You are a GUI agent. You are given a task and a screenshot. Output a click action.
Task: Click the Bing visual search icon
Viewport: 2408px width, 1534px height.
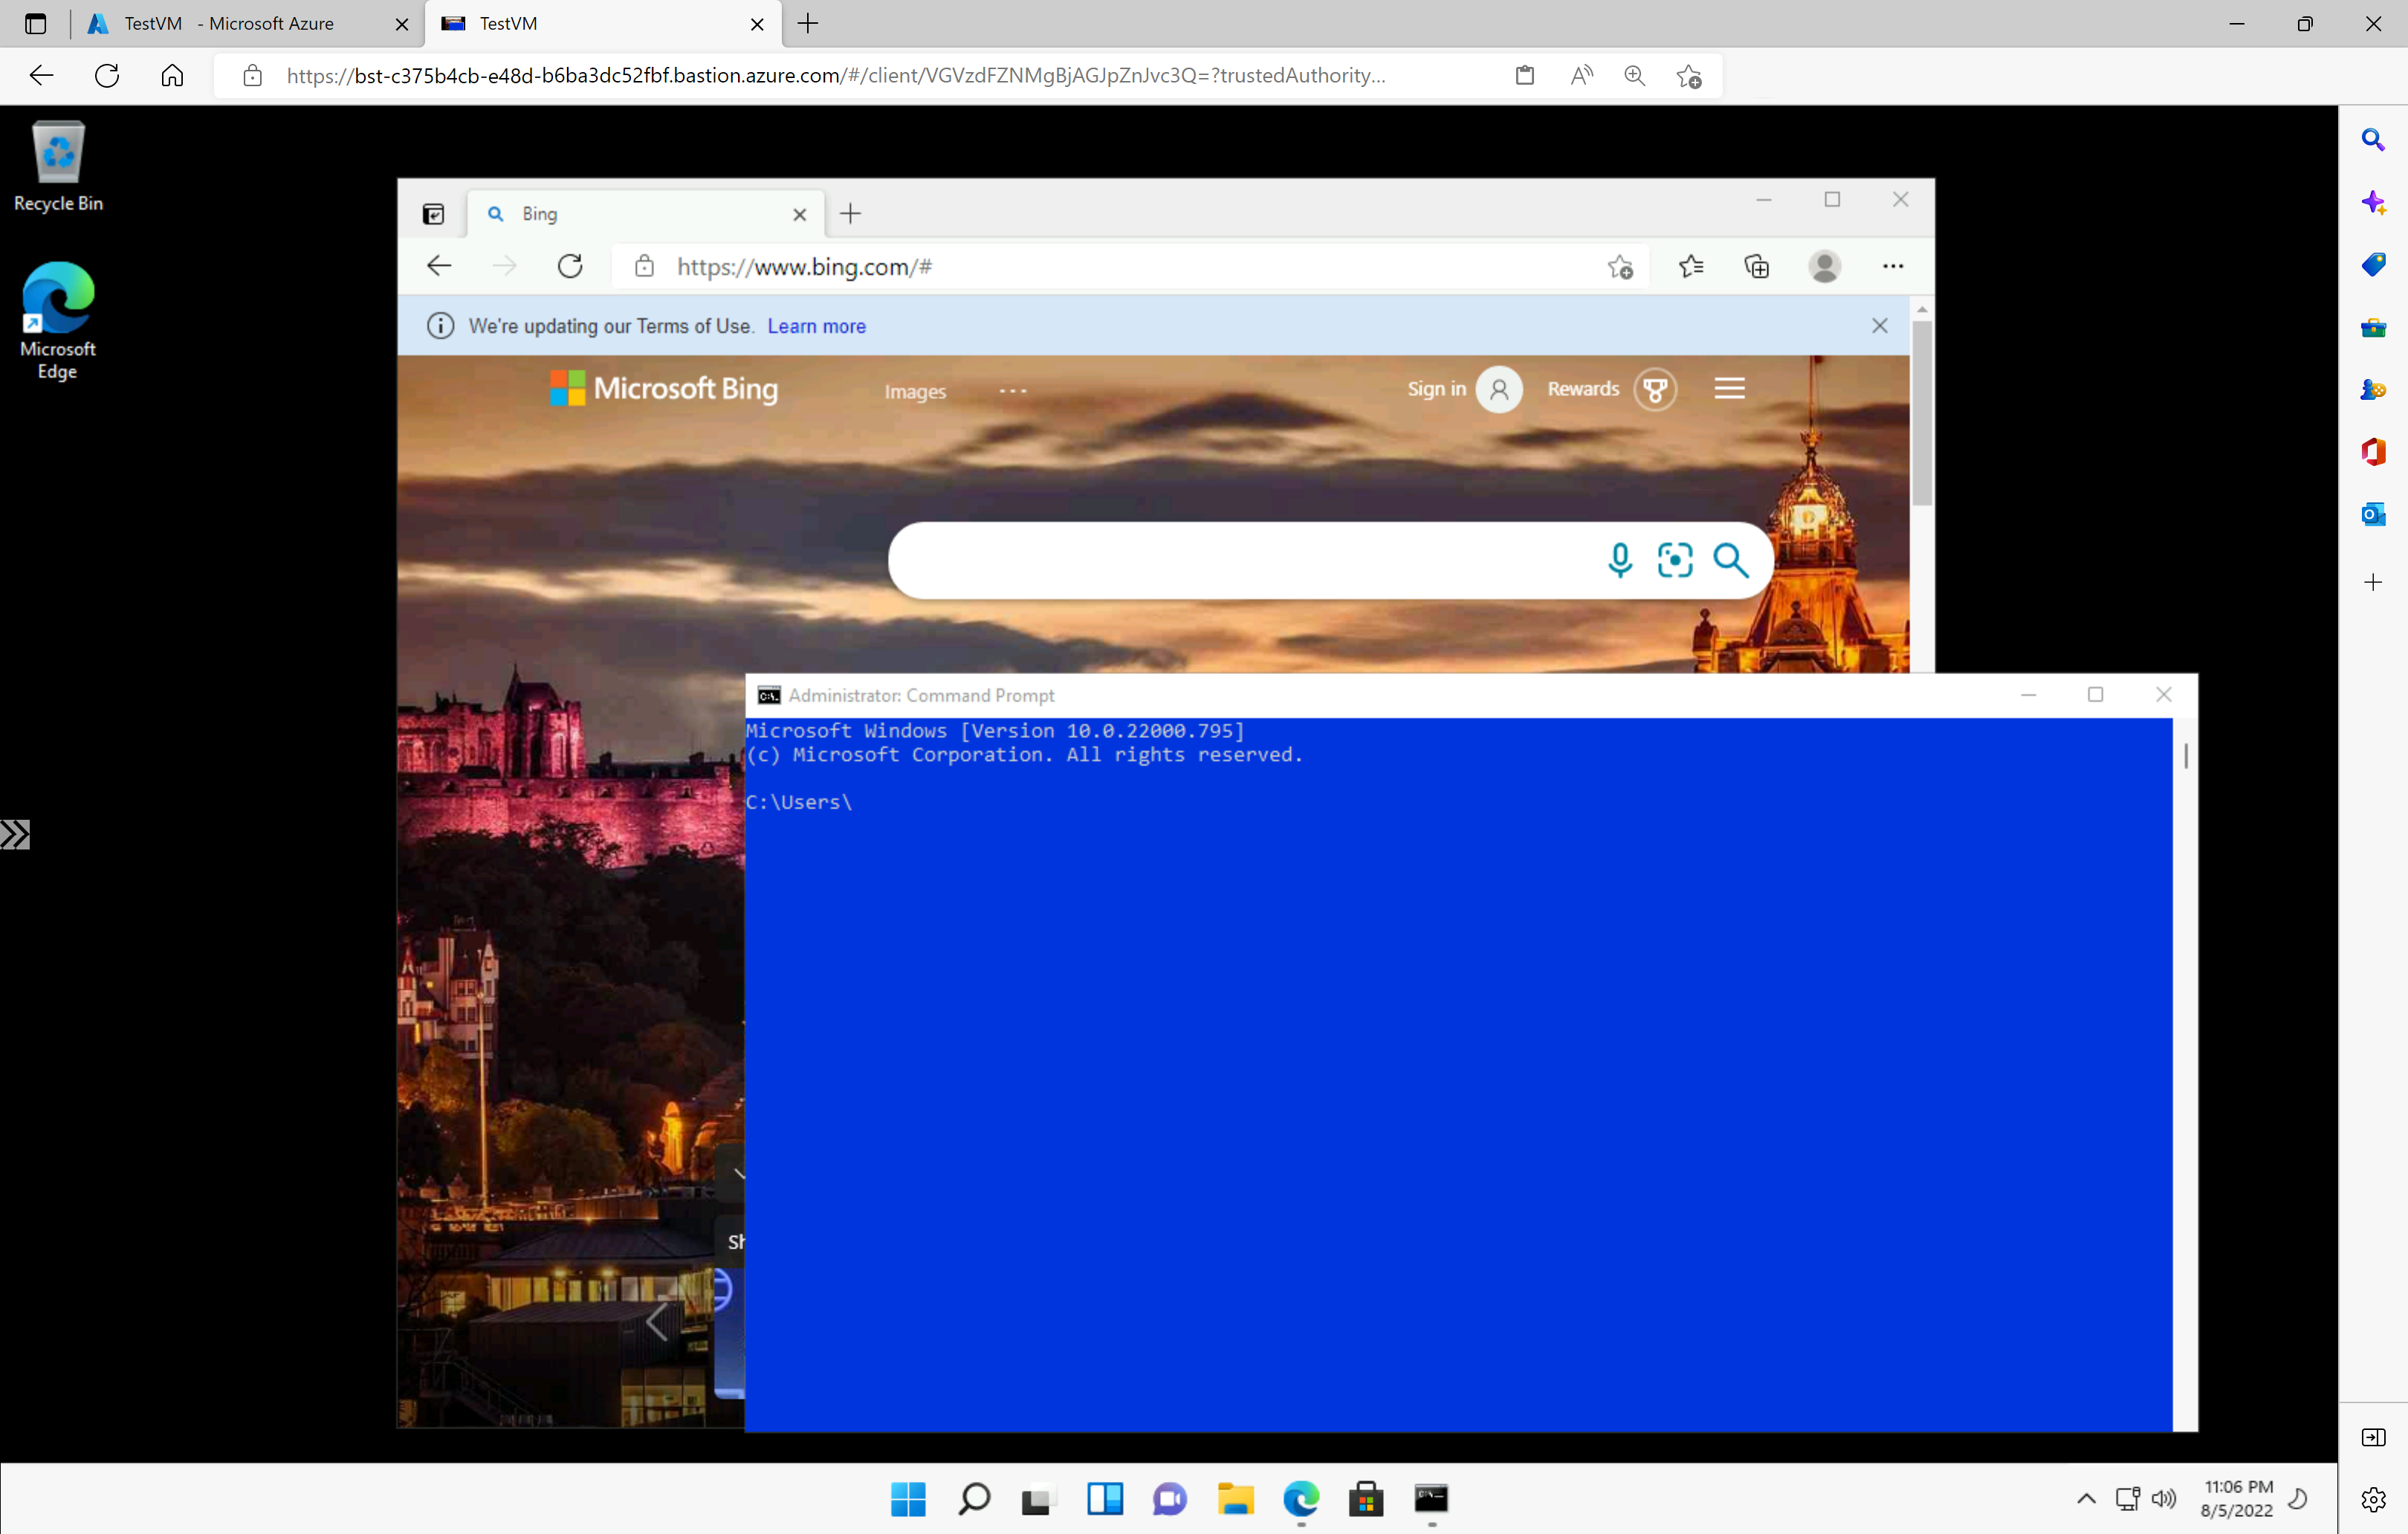pos(1676,558)
